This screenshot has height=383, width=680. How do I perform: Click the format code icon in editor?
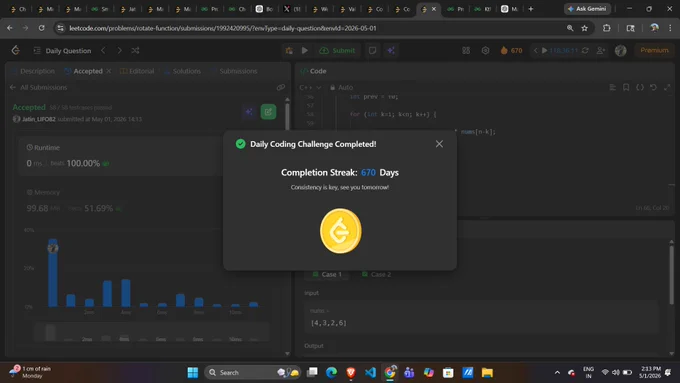click(x=613, y=87)
